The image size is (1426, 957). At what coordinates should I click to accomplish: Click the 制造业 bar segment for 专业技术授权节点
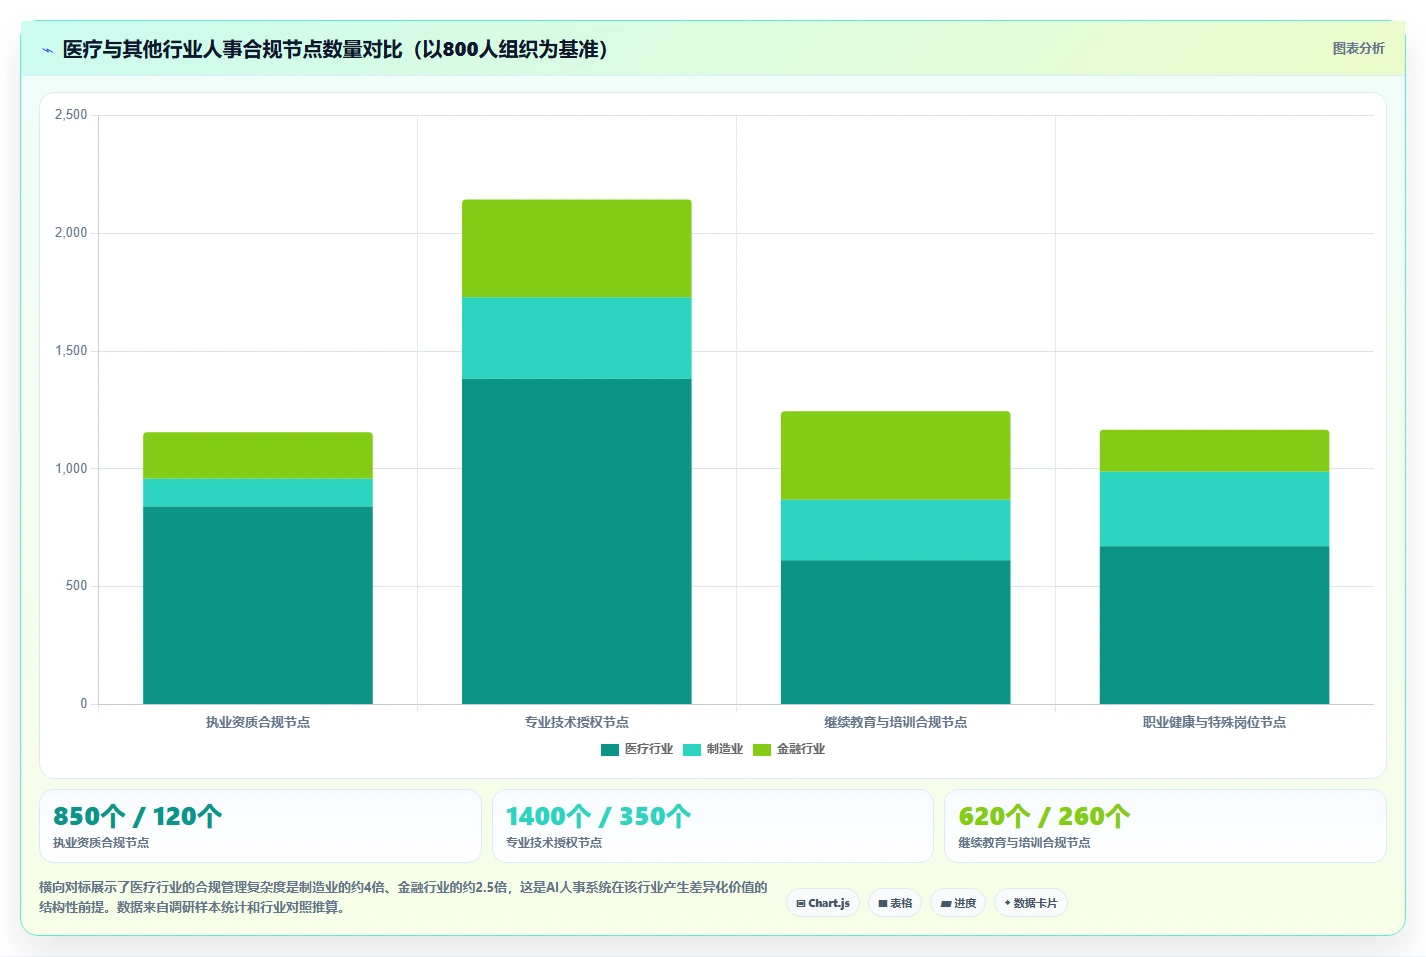pyautogui.click(x=577, y=337)
